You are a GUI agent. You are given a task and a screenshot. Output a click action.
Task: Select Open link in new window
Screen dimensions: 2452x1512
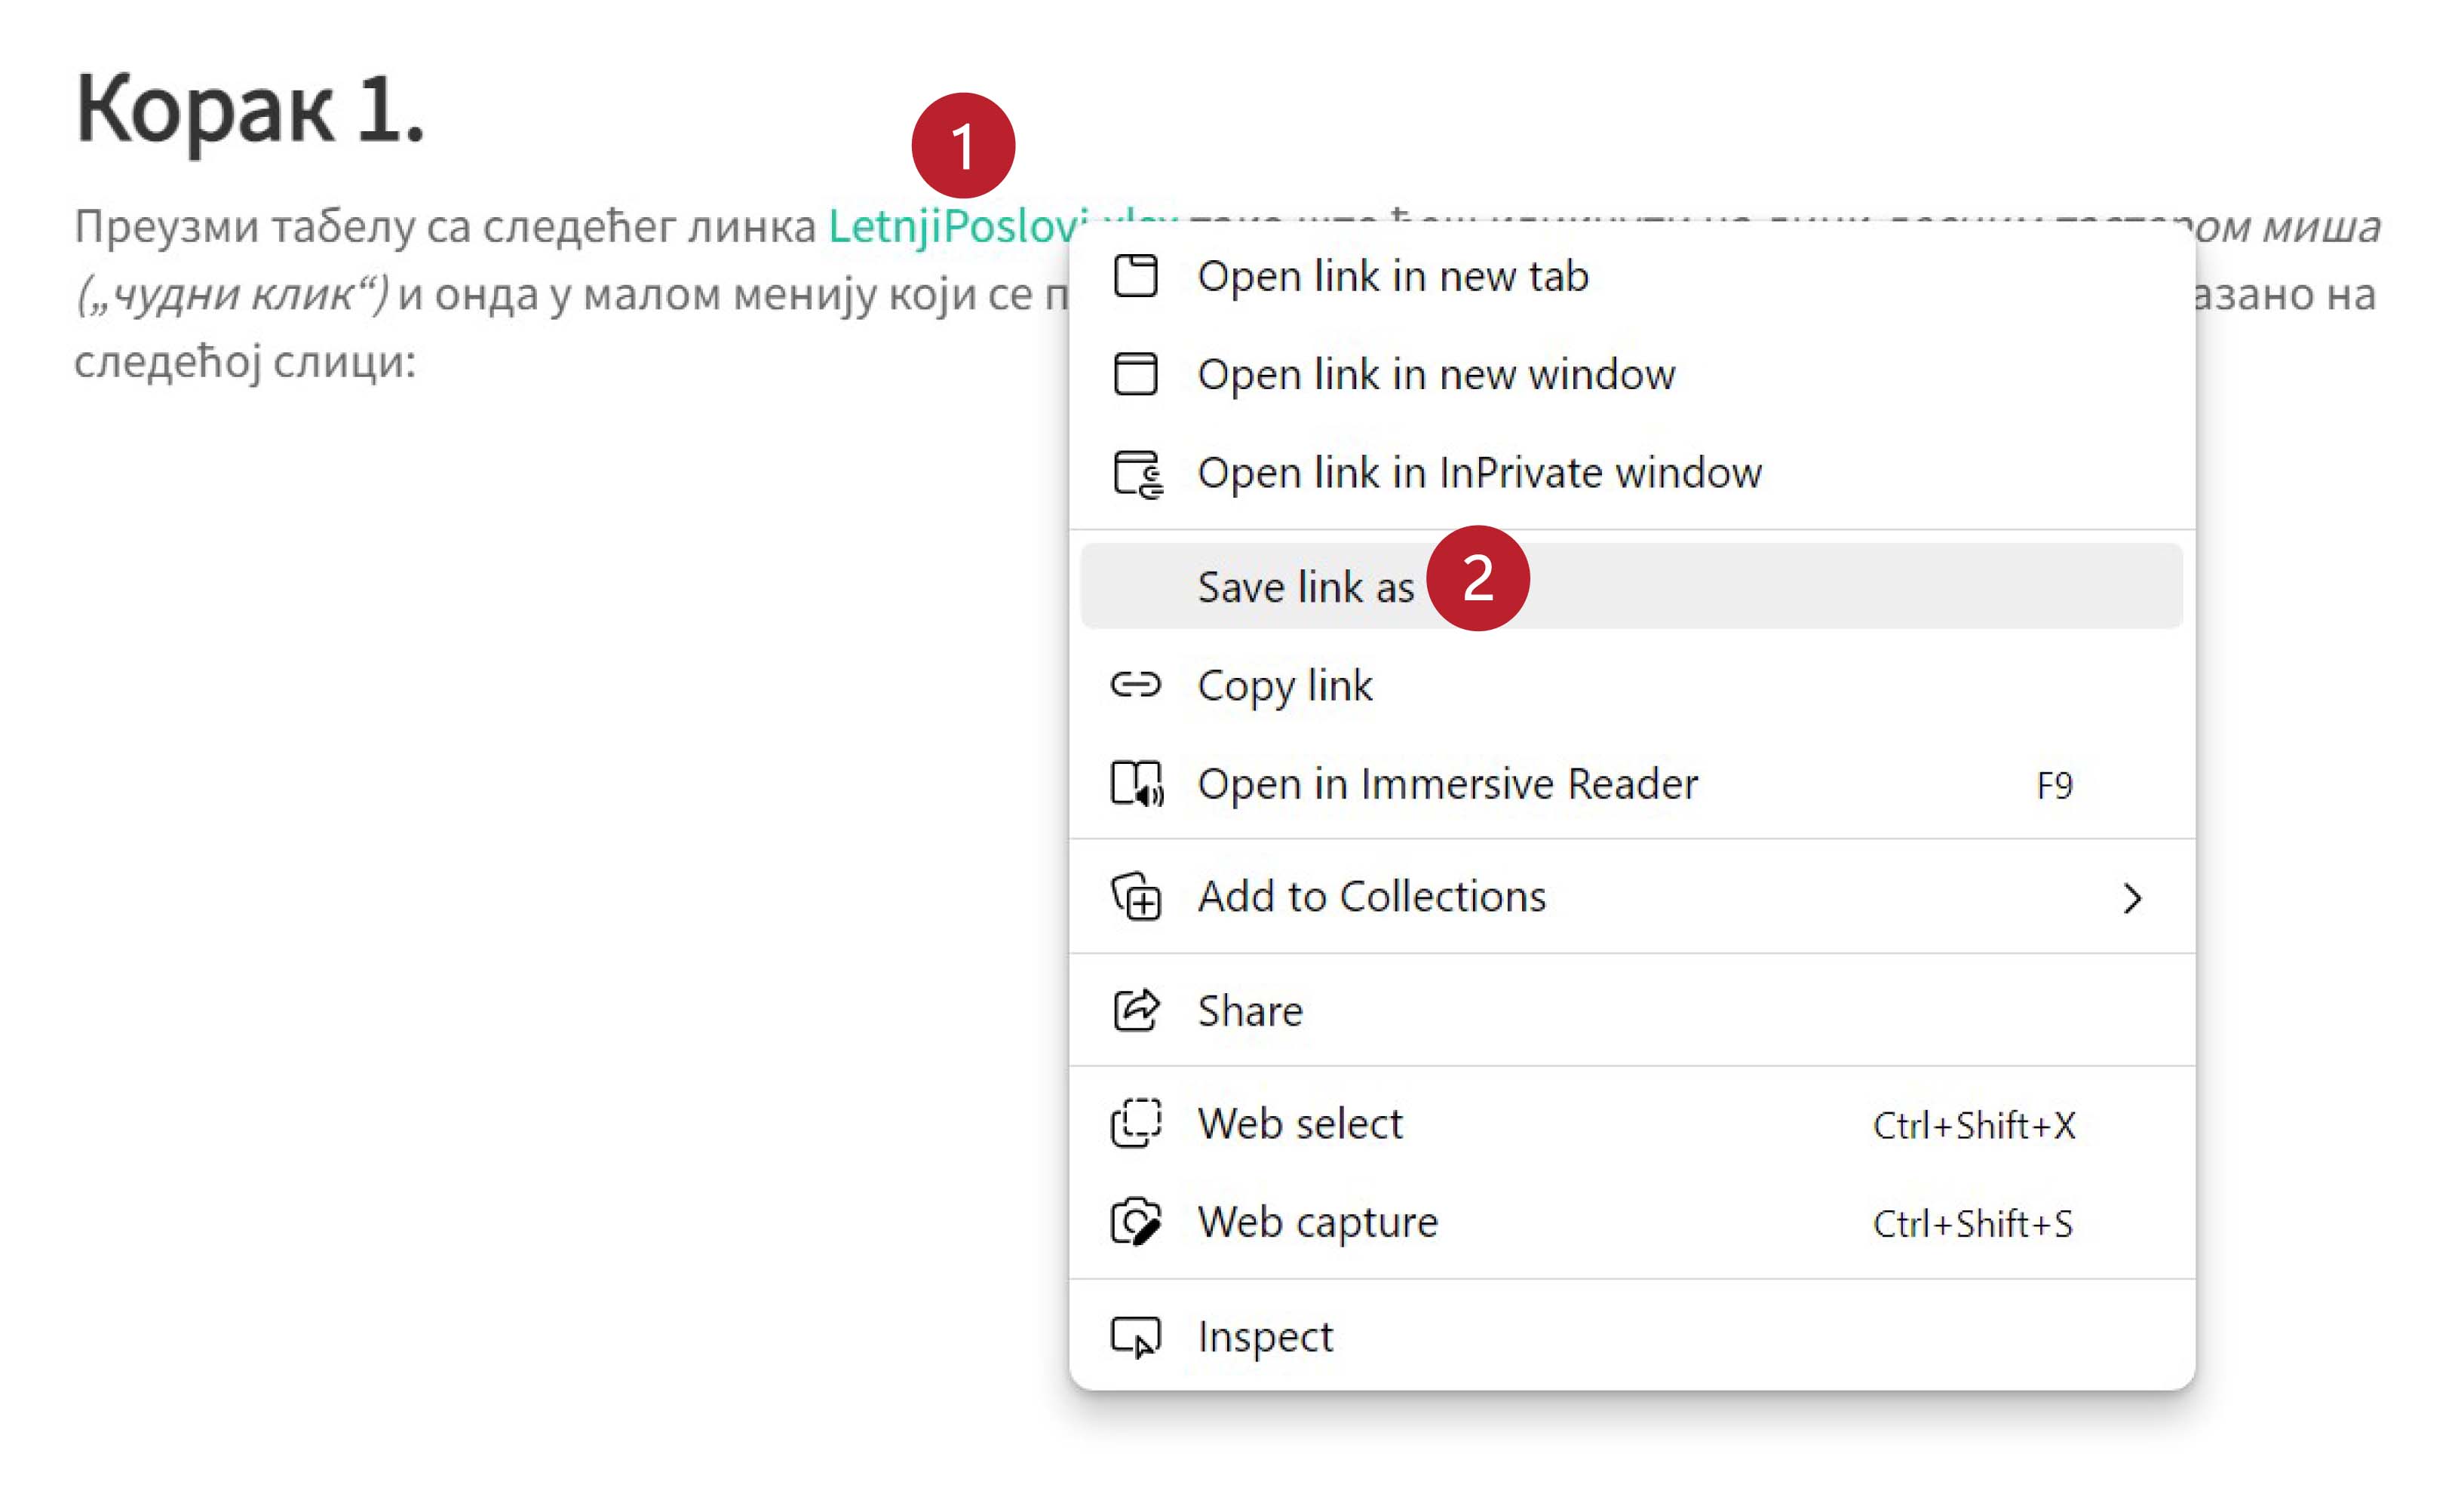(x=1435, y=374)
